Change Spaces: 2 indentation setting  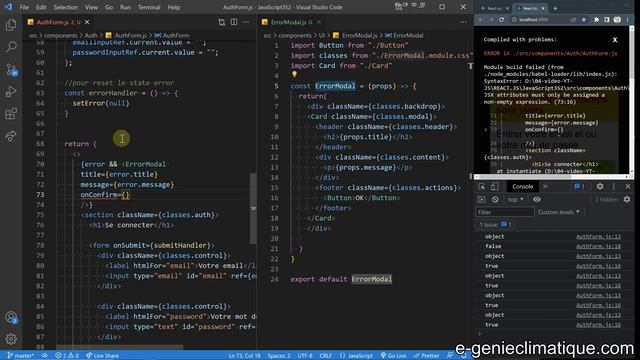click(279, 356)
